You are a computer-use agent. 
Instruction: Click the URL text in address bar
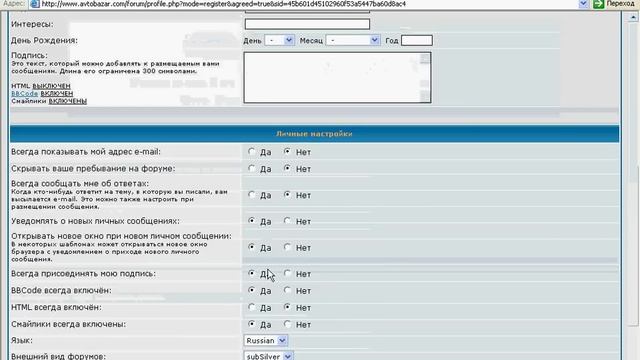tap(224, 4)
